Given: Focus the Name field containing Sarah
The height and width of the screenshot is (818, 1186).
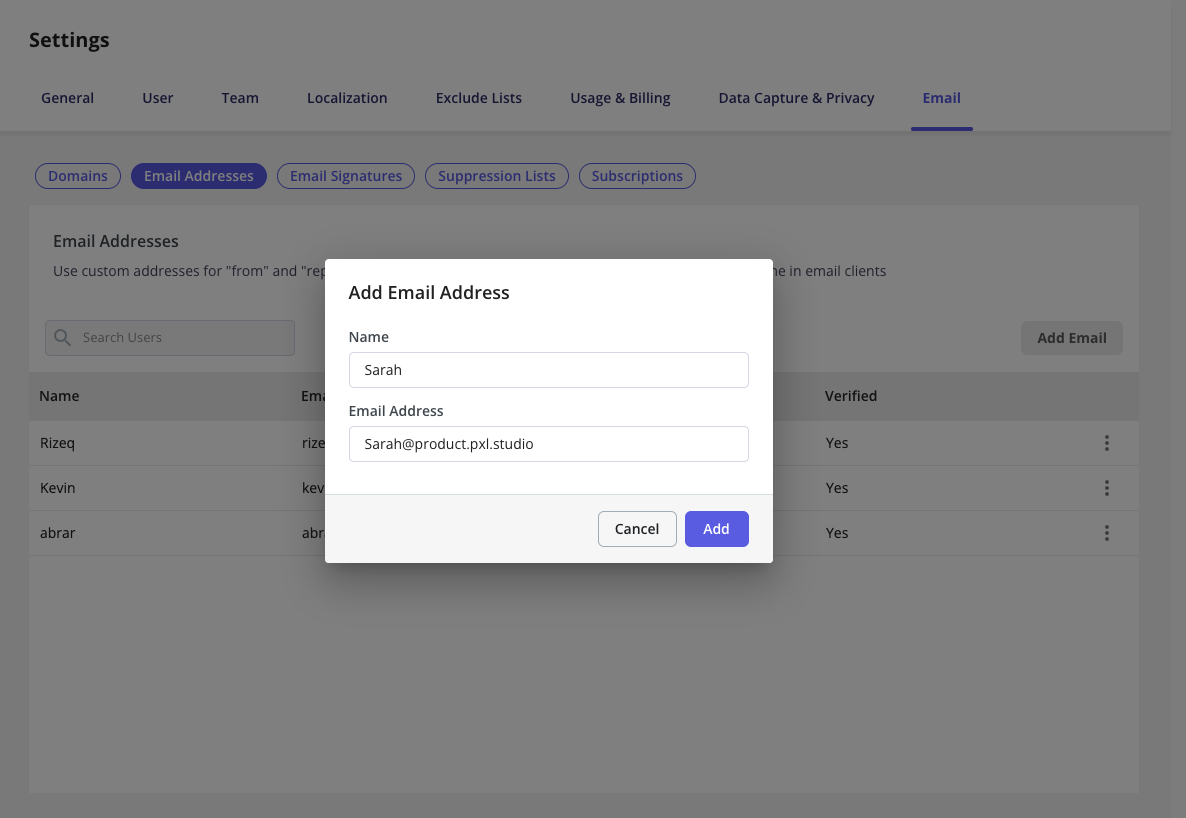Looking at the screenshot, I should pyautogui.click(x=548, y=370).
